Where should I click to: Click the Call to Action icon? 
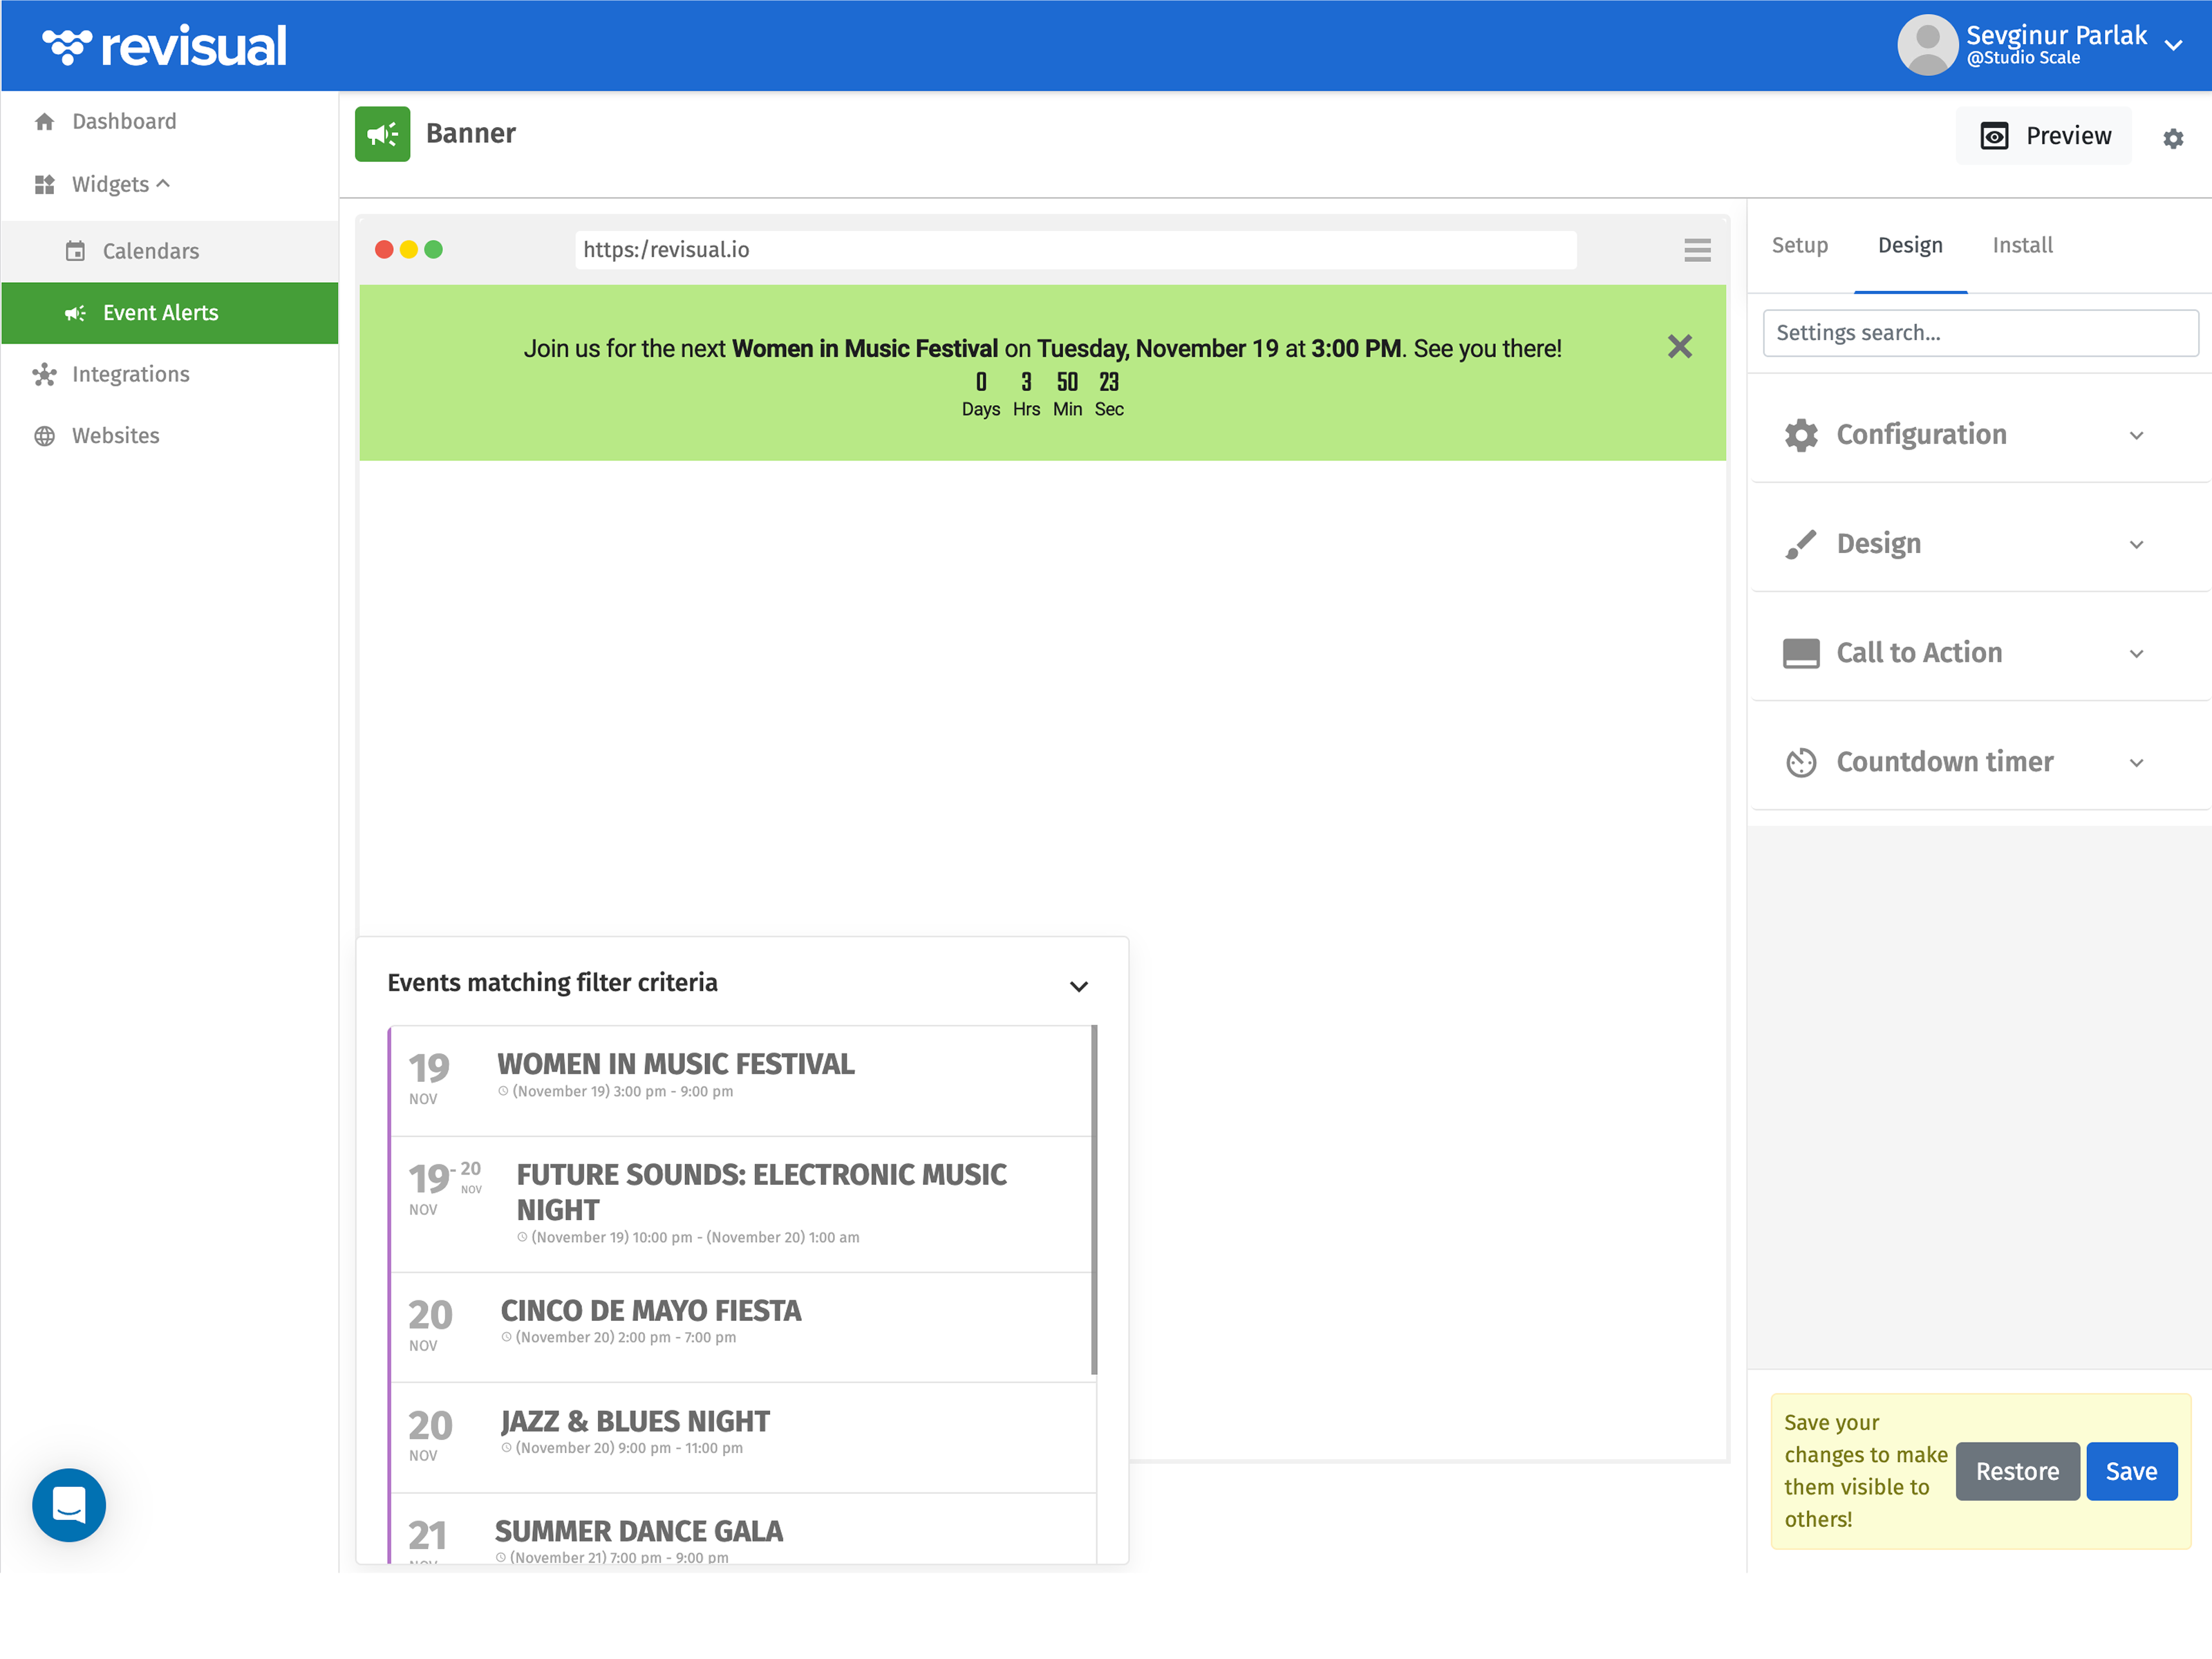coord(1801,653)
